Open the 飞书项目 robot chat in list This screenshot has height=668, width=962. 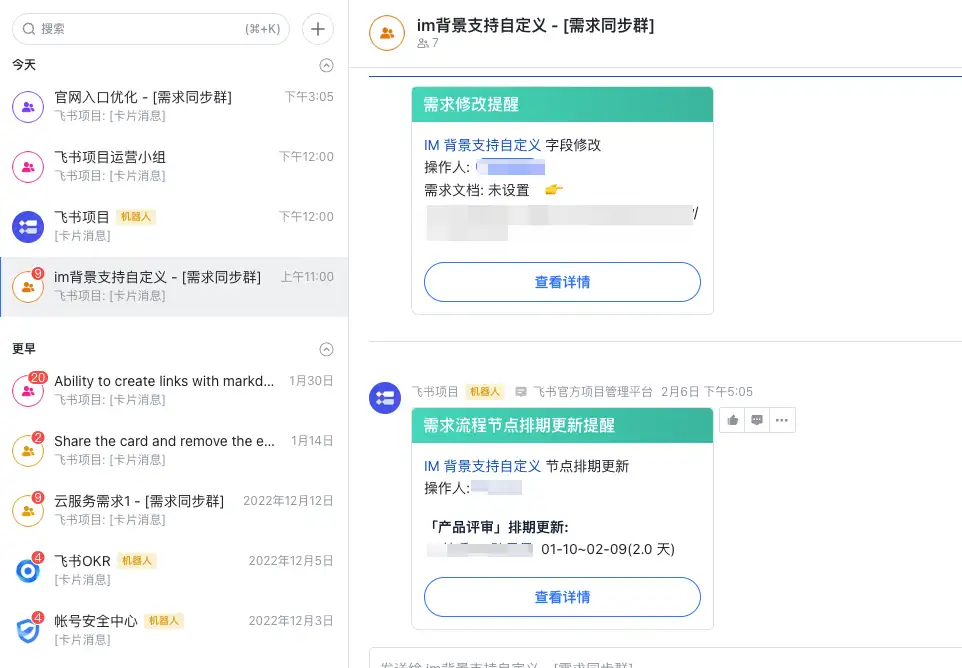tap(174, 227)
